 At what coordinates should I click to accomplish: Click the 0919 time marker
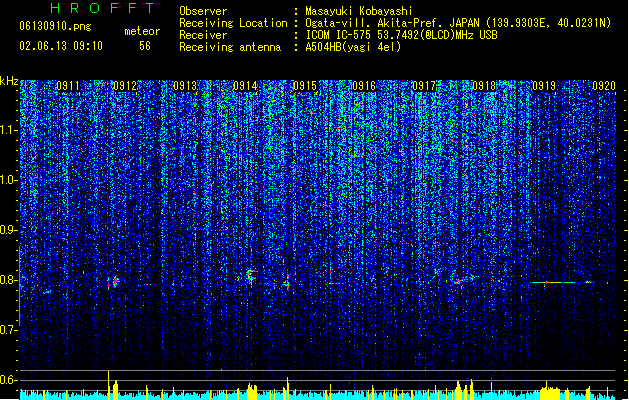point(544,86)
